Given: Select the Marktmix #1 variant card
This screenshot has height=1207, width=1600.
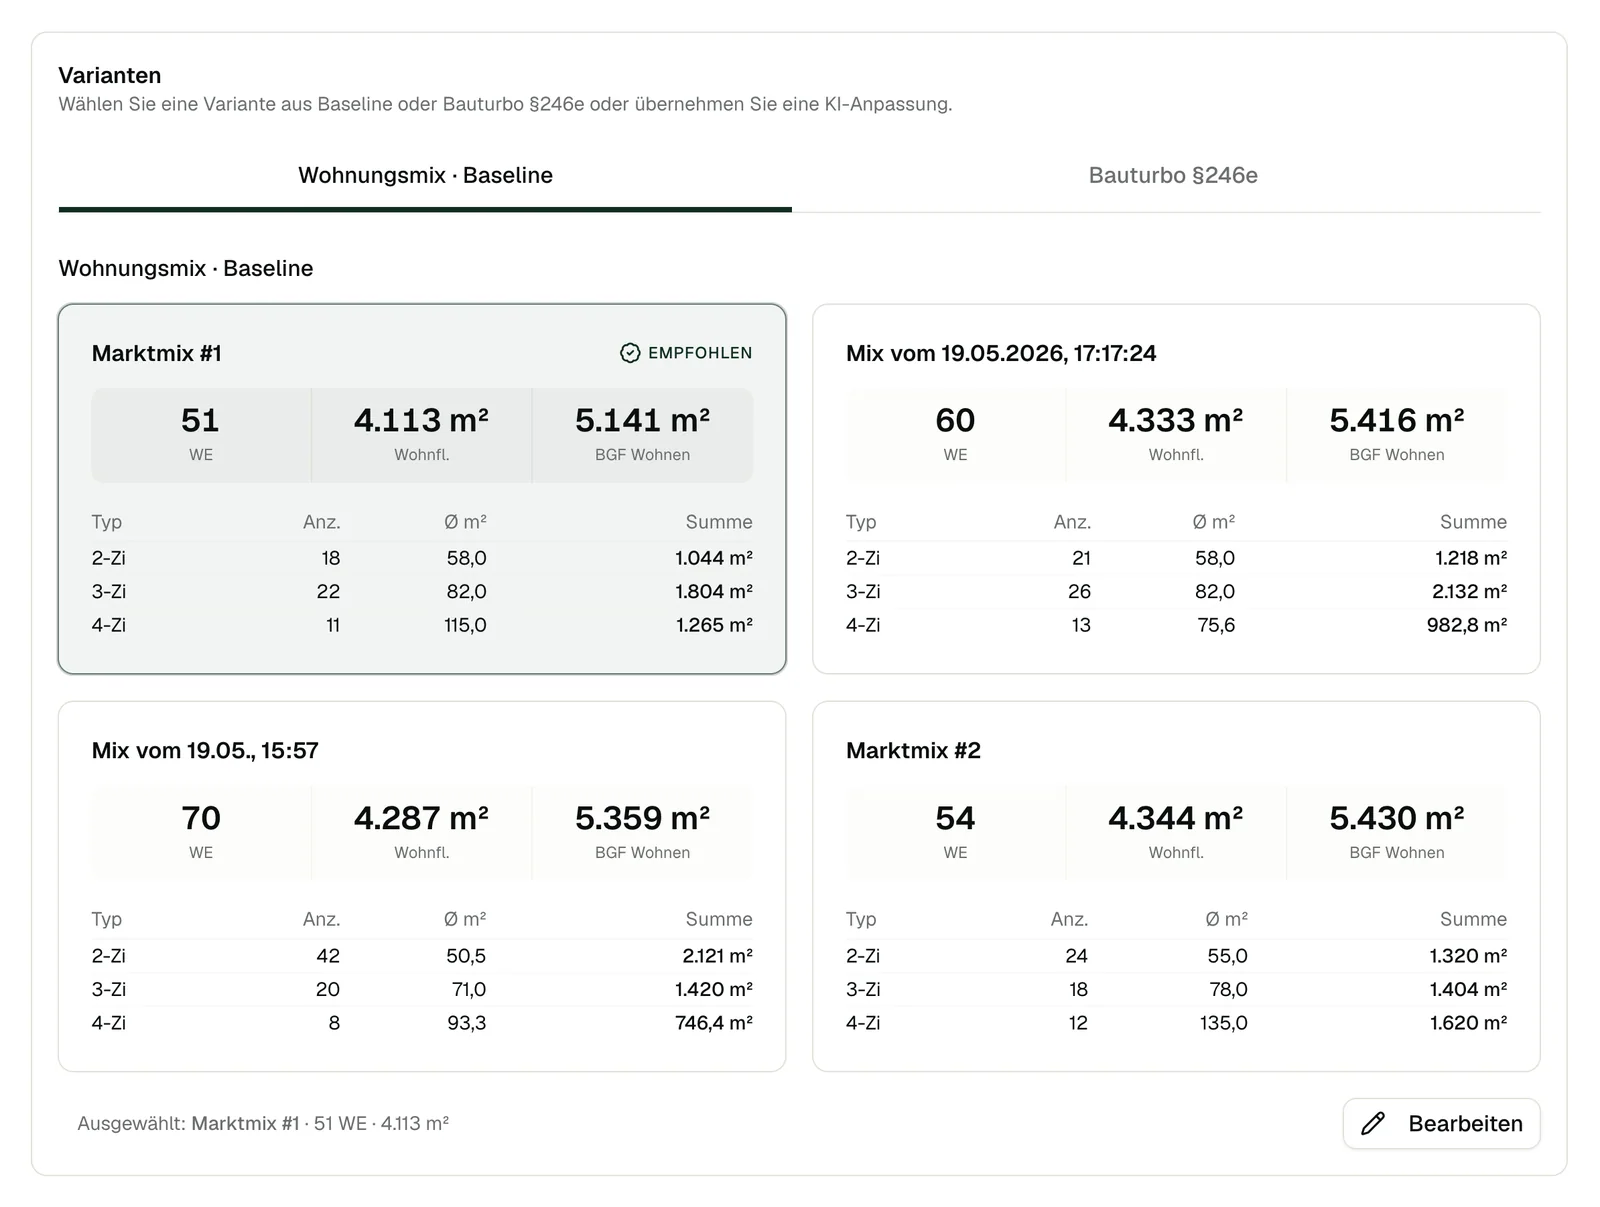Looking at the screenshot, I should point(422,489).
